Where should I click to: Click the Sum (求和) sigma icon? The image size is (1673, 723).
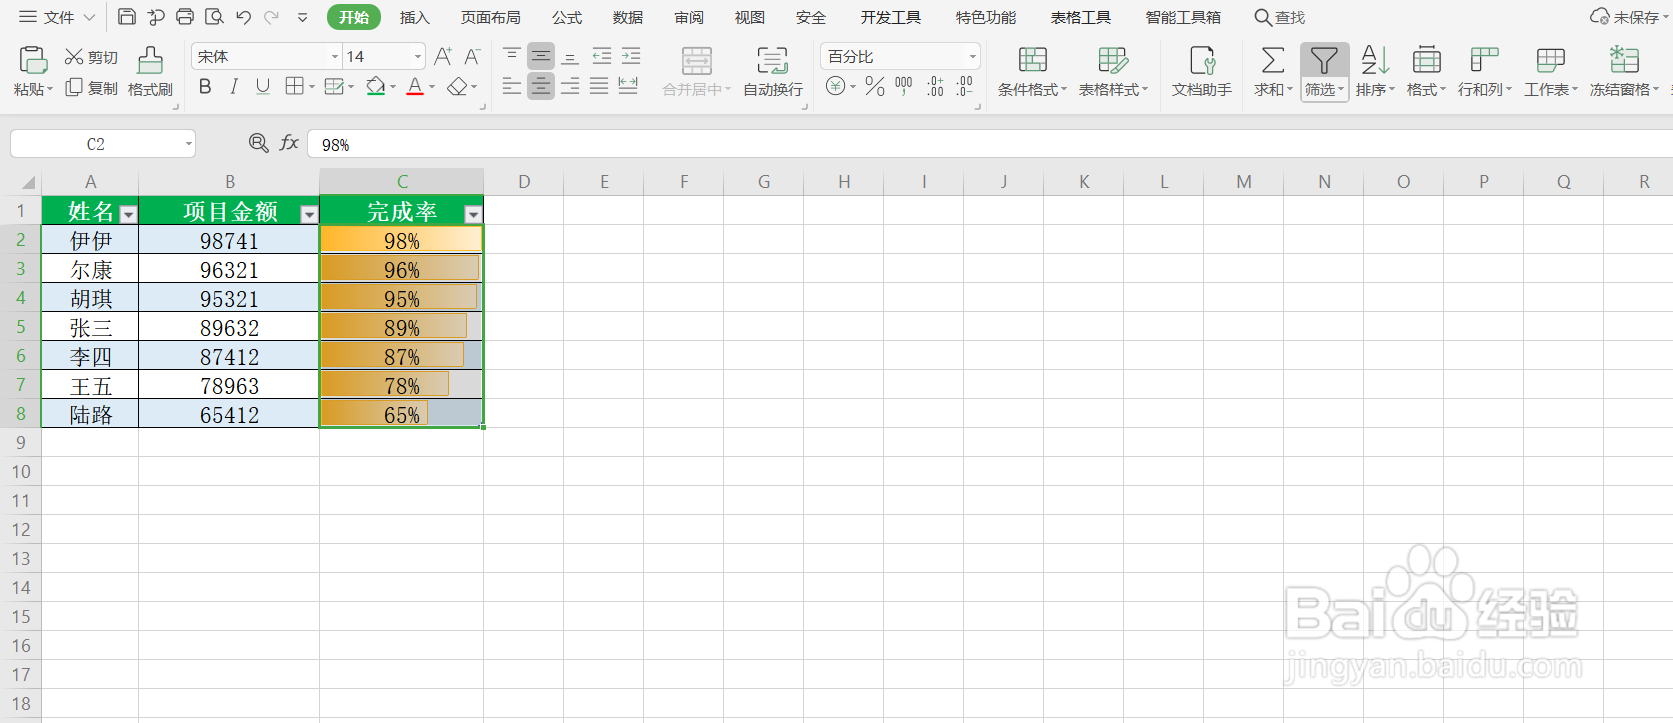[x=1273, y=60]
